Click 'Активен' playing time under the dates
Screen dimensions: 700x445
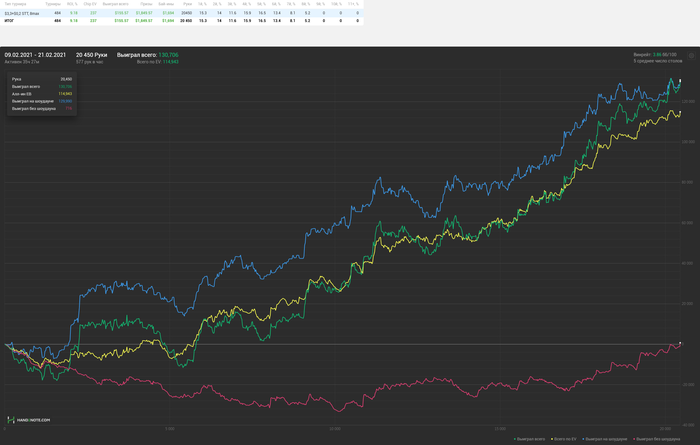[22, 62]
